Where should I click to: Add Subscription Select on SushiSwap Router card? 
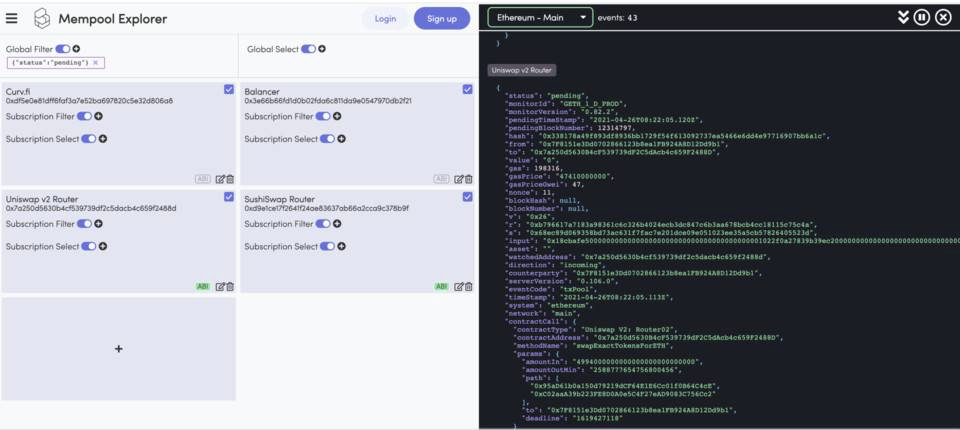click(x=342, y=246)
